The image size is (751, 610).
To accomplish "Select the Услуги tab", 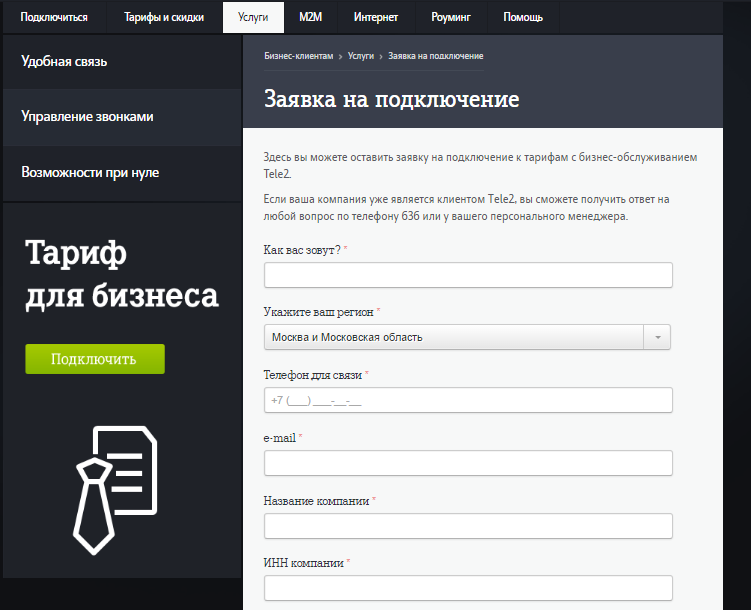I will [253, 17].
